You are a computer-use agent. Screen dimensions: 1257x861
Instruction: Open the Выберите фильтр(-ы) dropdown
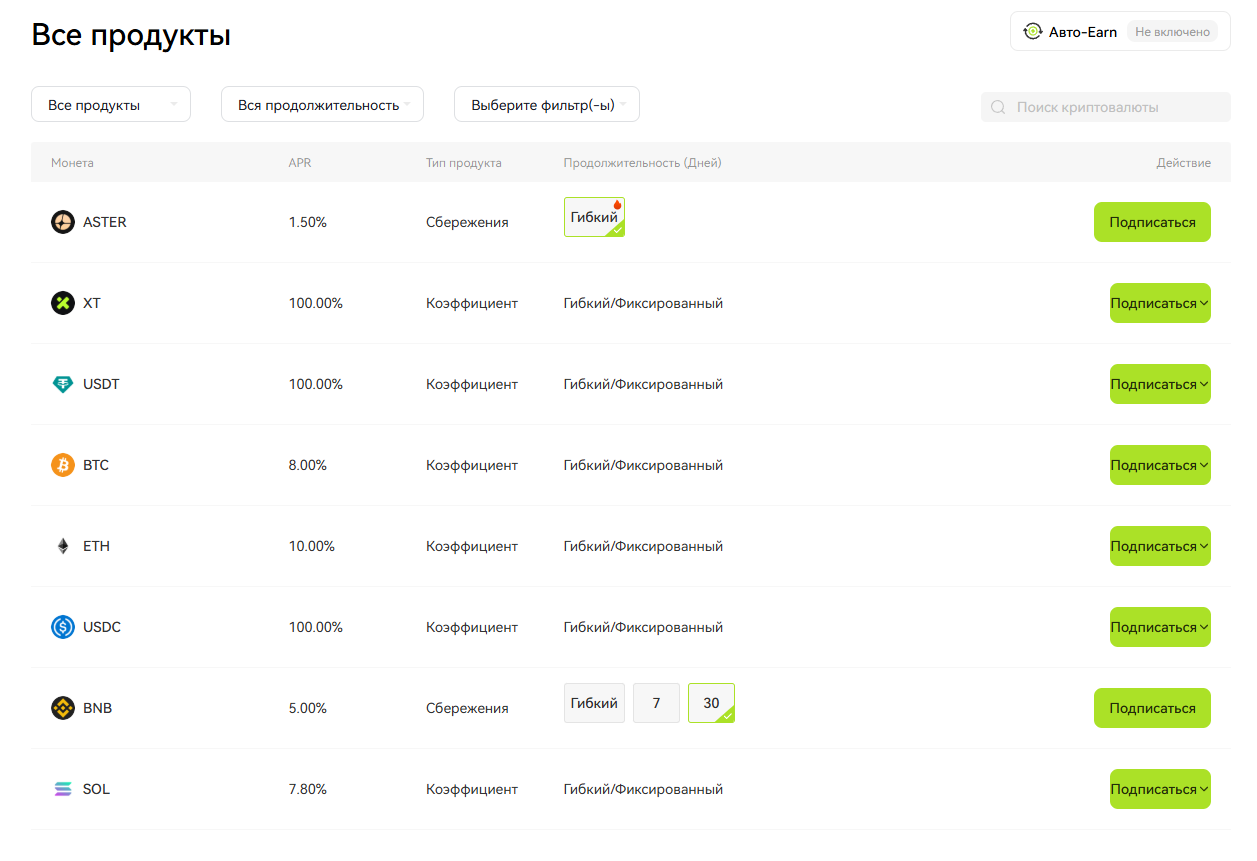[x=546, y=105]
